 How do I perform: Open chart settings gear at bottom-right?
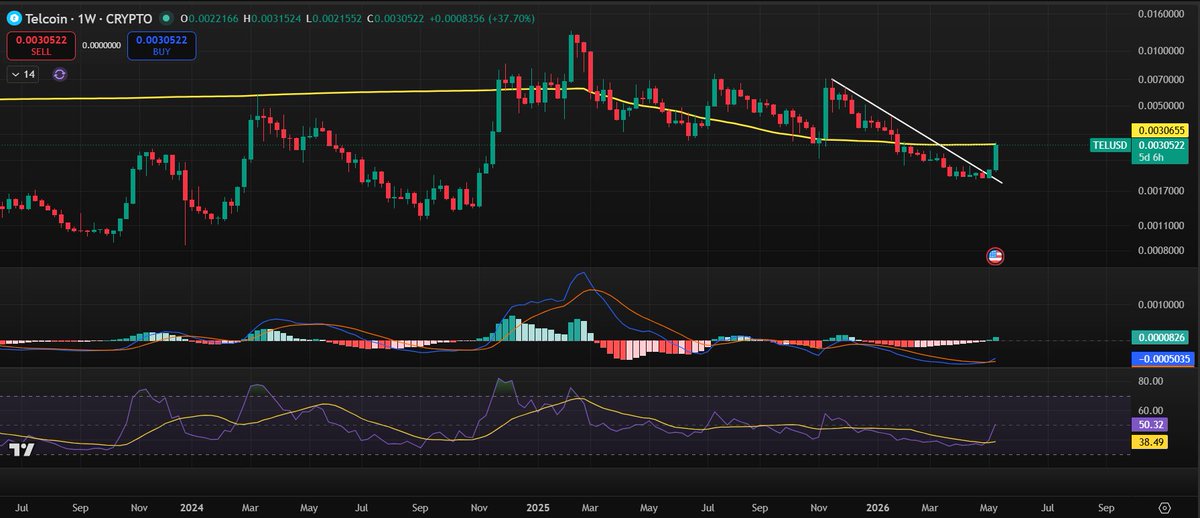coord(1163,507)
